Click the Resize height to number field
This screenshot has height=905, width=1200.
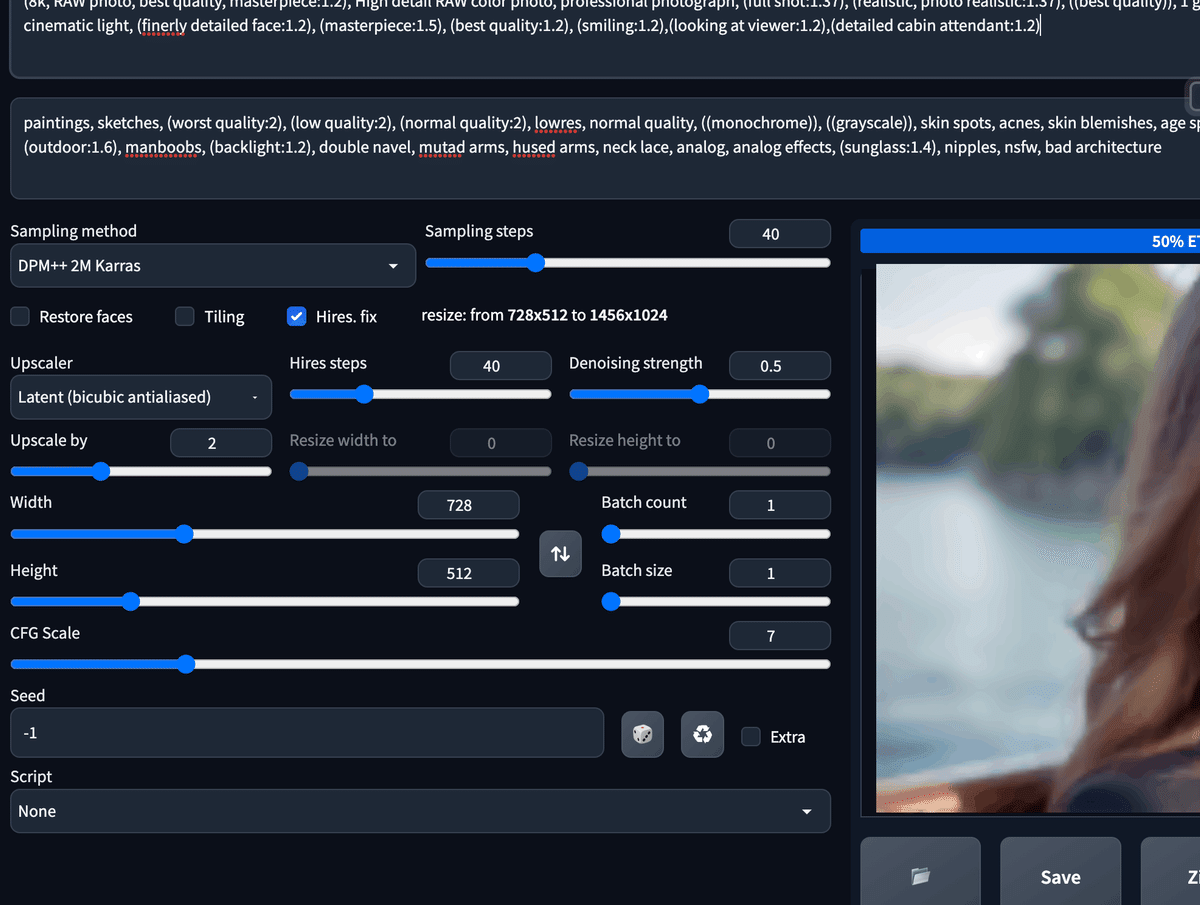(x=780, y=443)
